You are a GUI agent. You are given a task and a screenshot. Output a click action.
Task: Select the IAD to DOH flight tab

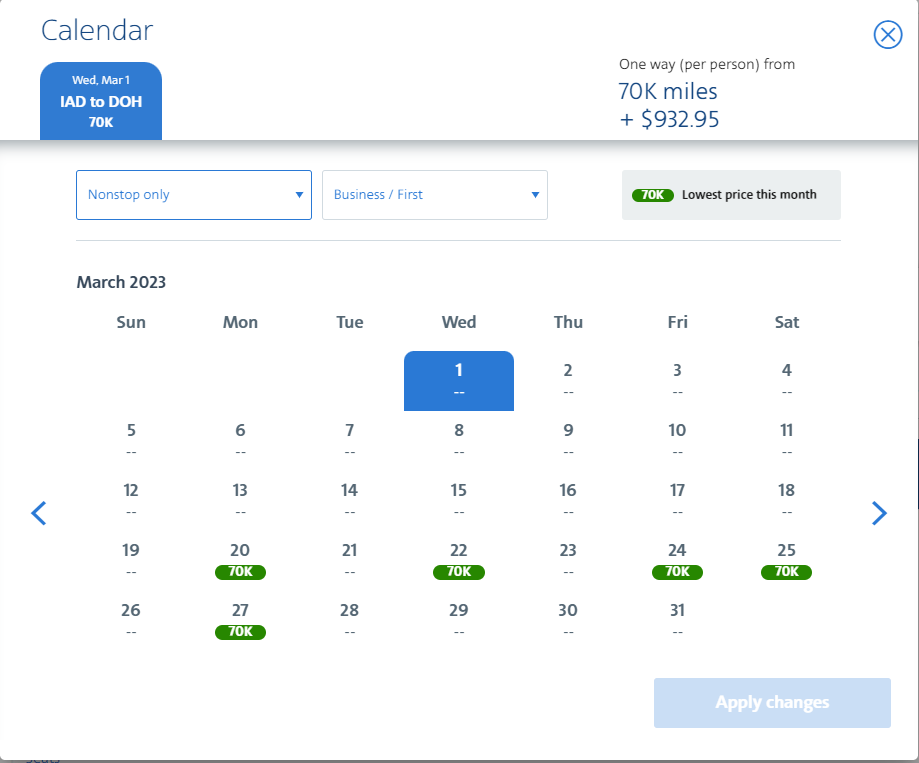click(x=101, y=101)
